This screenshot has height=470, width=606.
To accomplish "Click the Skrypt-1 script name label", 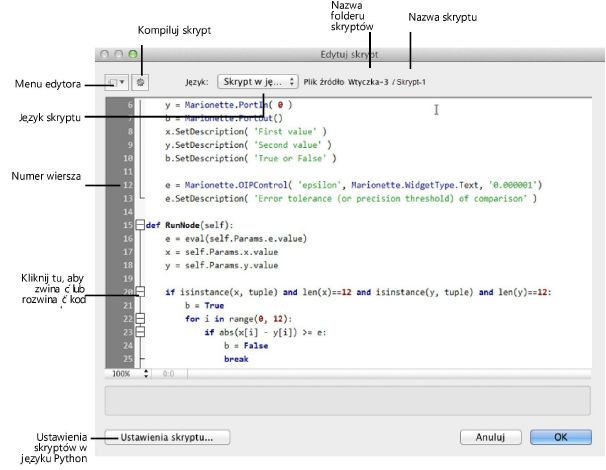I will click(410, 80).
